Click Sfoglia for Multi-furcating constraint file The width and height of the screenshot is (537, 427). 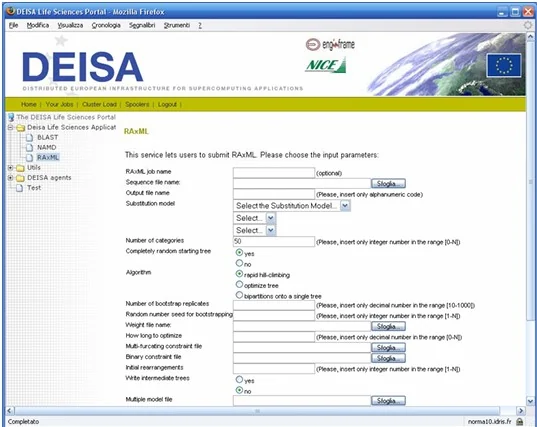(388, 348)
